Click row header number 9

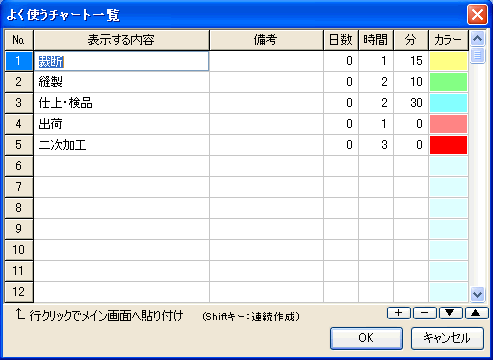(19, 229)
